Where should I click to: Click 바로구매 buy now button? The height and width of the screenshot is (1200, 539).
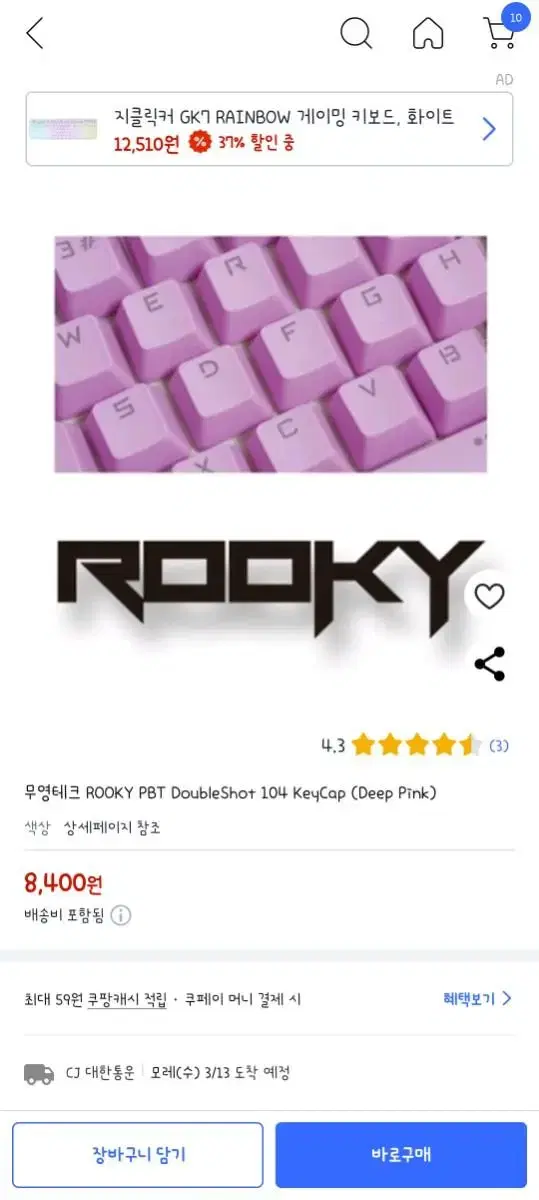click(401, 1154)
